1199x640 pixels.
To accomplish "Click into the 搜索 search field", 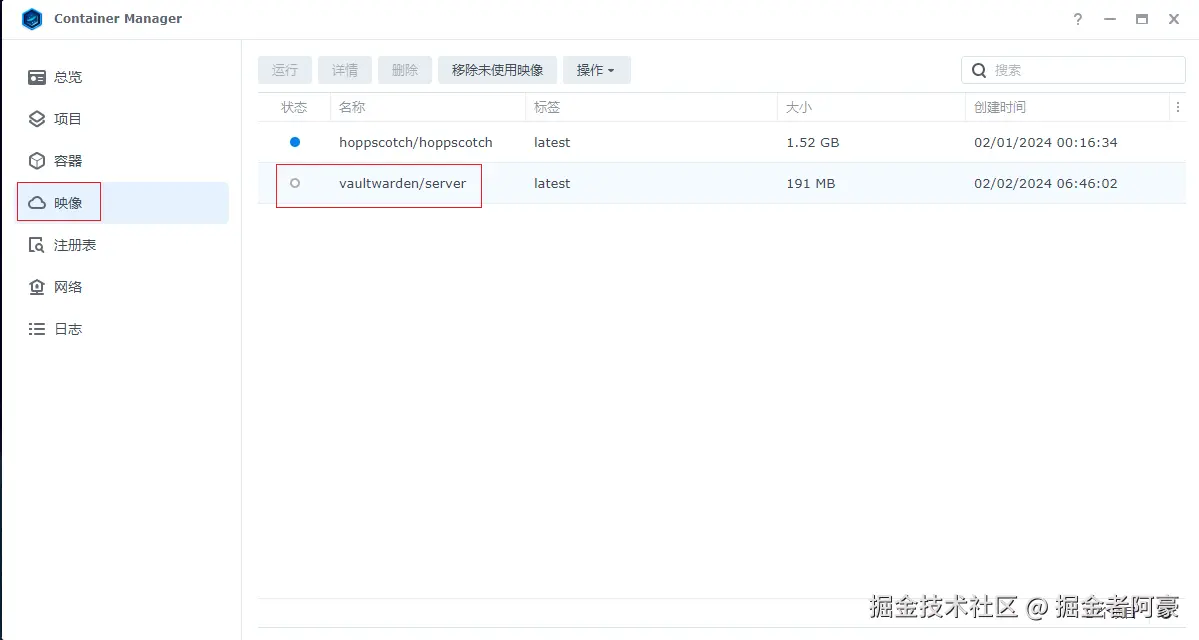I will coord(1073,70).
